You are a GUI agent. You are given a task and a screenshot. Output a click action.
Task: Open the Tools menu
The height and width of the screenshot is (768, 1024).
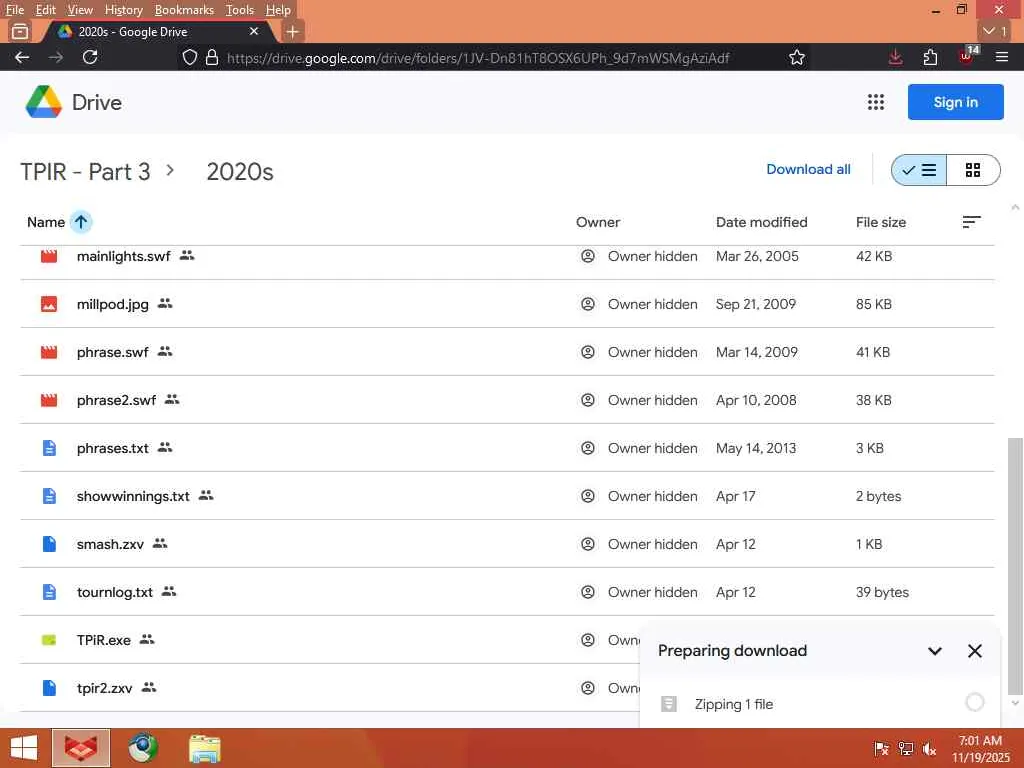(x=240, y=10)
